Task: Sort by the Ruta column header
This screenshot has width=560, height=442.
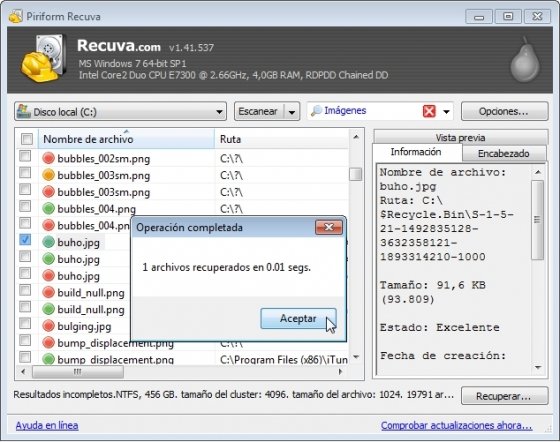Action: [281, 139]
